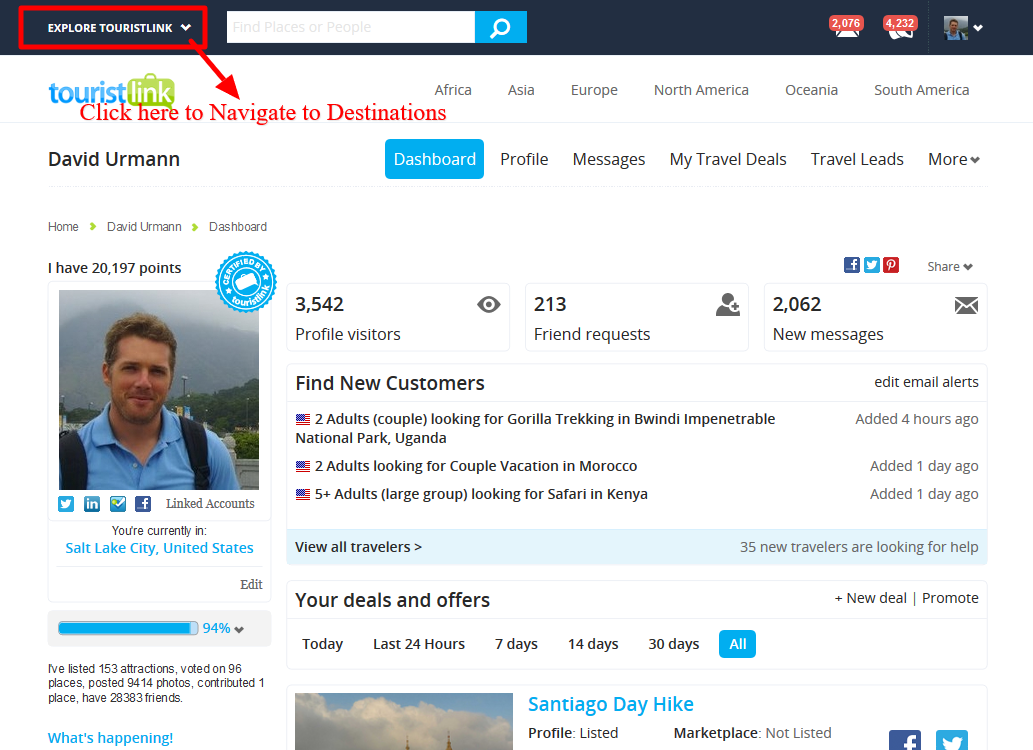Click the Promote link

pos(951,598)
